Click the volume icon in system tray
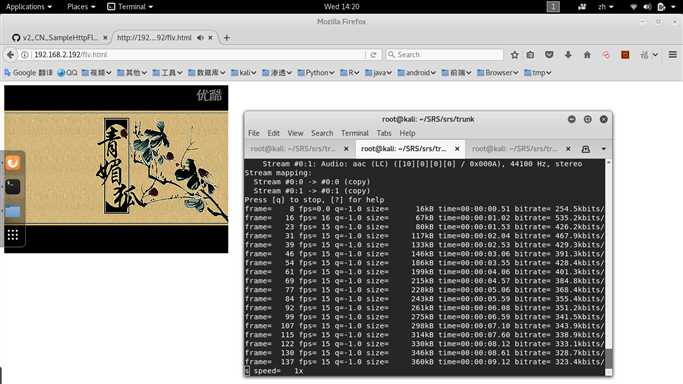The height and width of the screenshot is (384, 683). click(647, 7)
